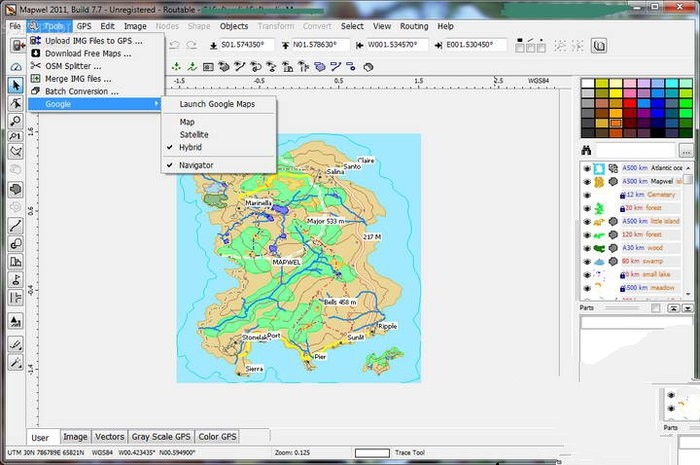Toggle the Hybrid checked option
Screen dimensions: 700x465
[x=219, y=147]
